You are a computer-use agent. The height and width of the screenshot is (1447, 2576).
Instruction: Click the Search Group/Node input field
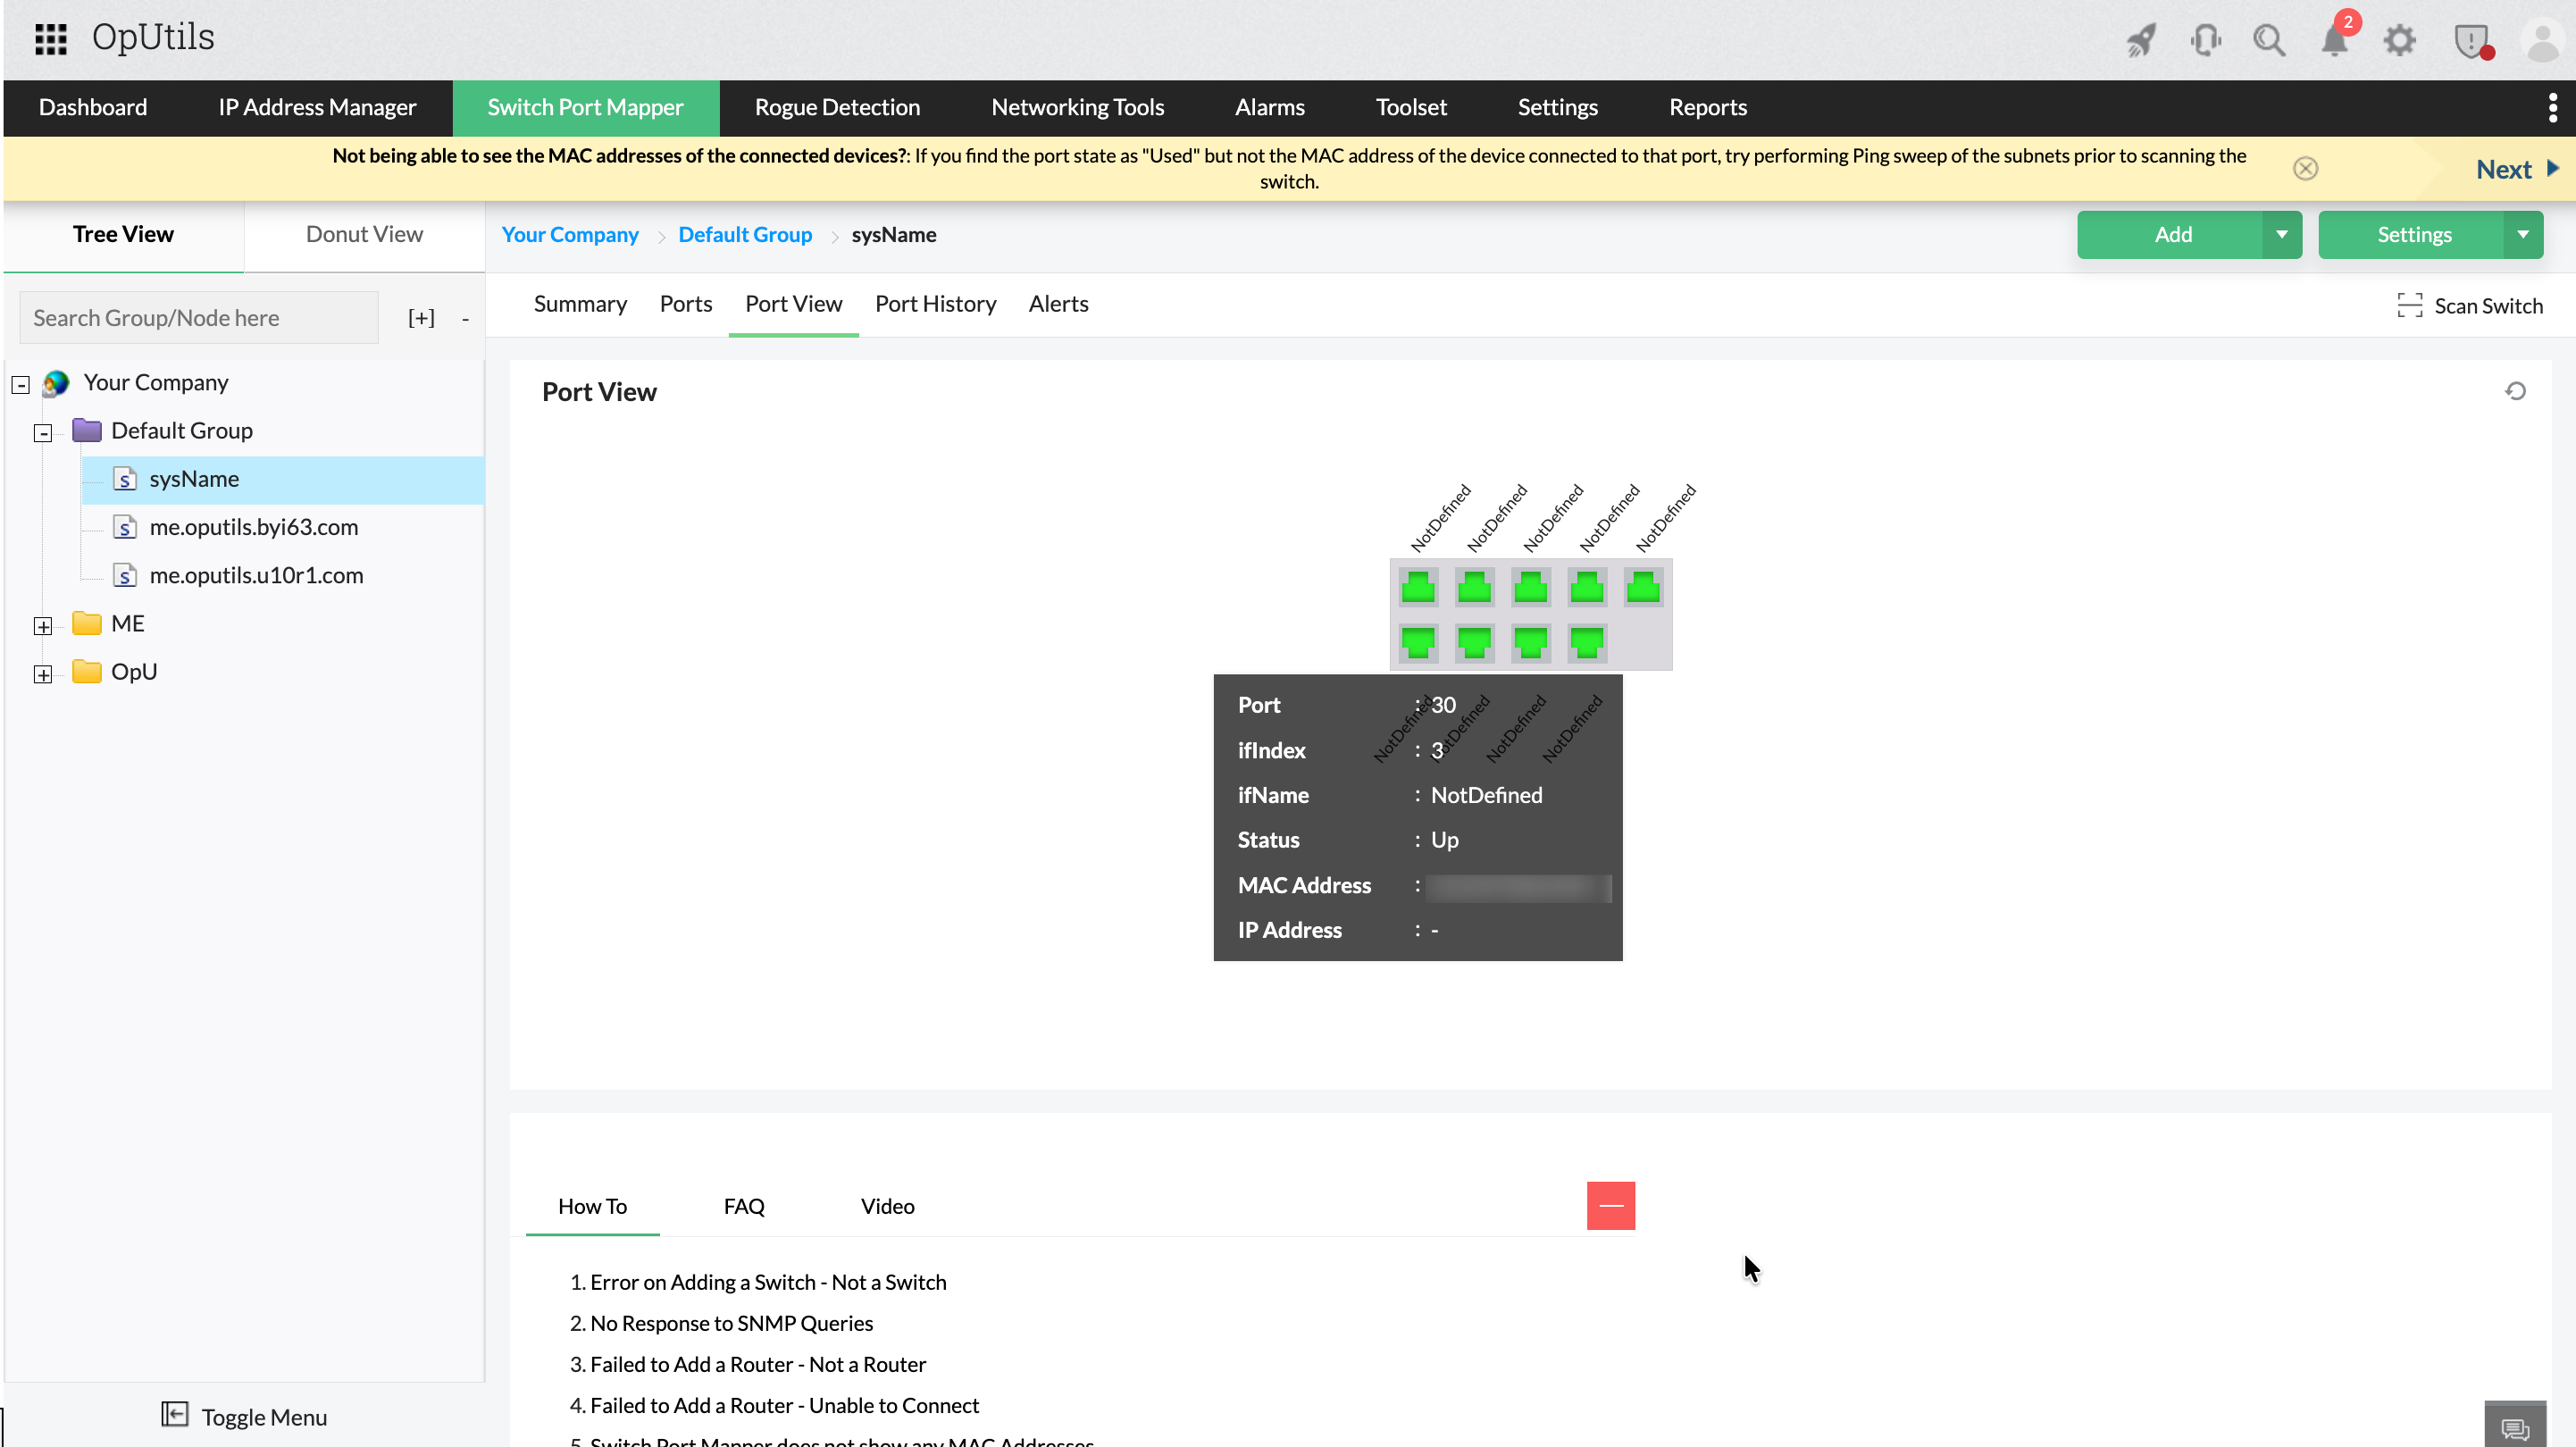(x=198, y=318)
